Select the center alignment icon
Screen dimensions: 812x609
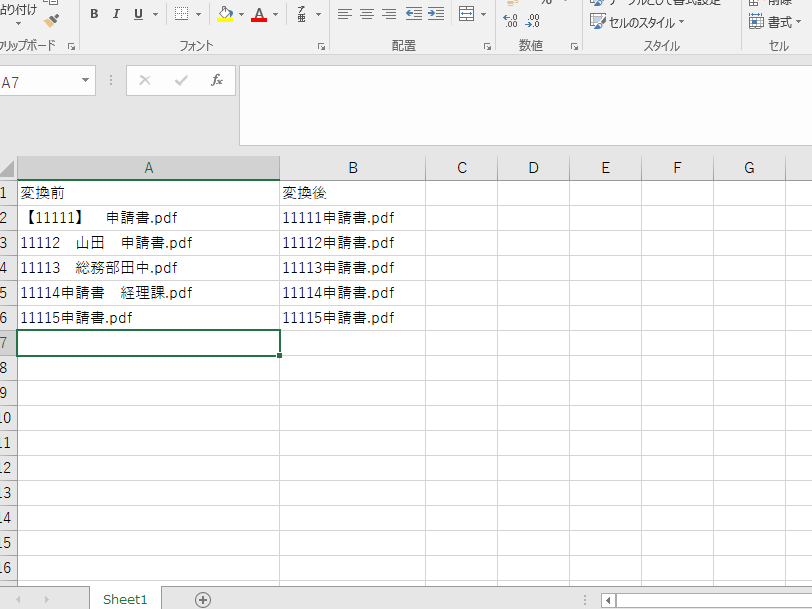(366, 13)
